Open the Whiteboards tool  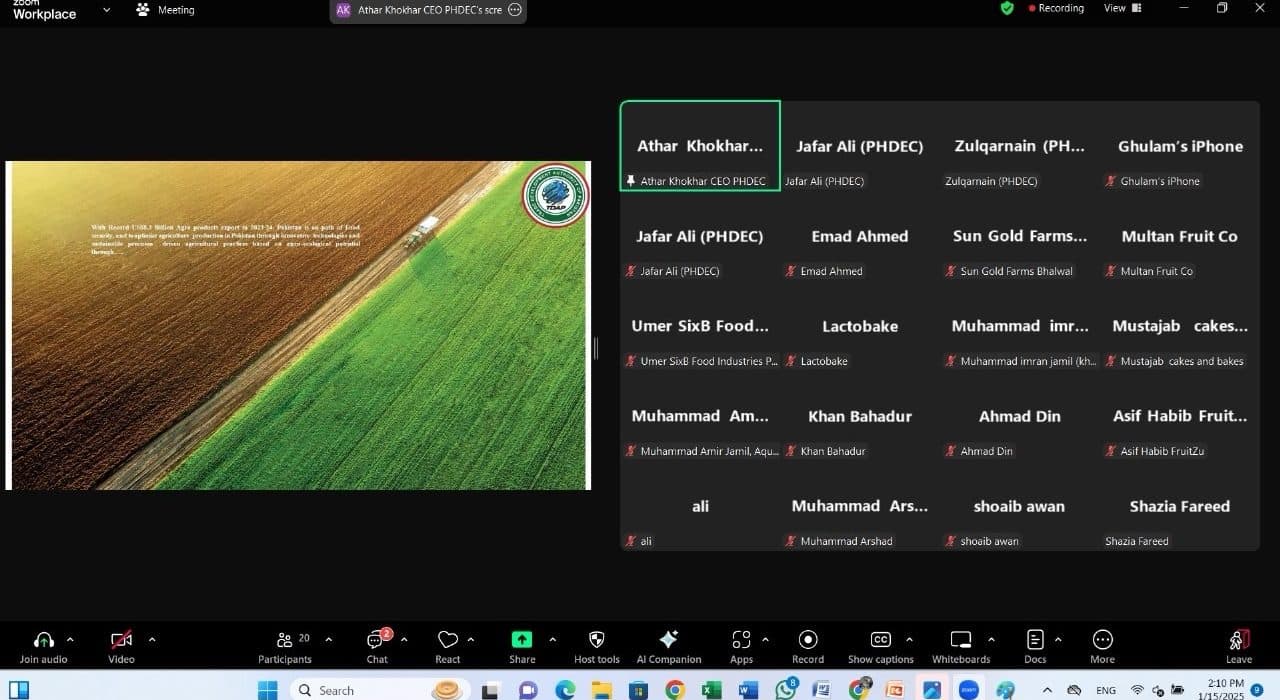click(960, 641)
